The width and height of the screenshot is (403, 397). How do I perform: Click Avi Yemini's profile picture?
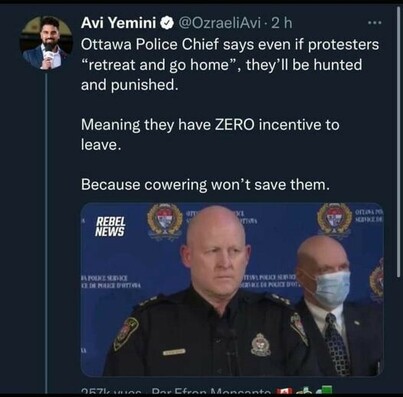46,43
